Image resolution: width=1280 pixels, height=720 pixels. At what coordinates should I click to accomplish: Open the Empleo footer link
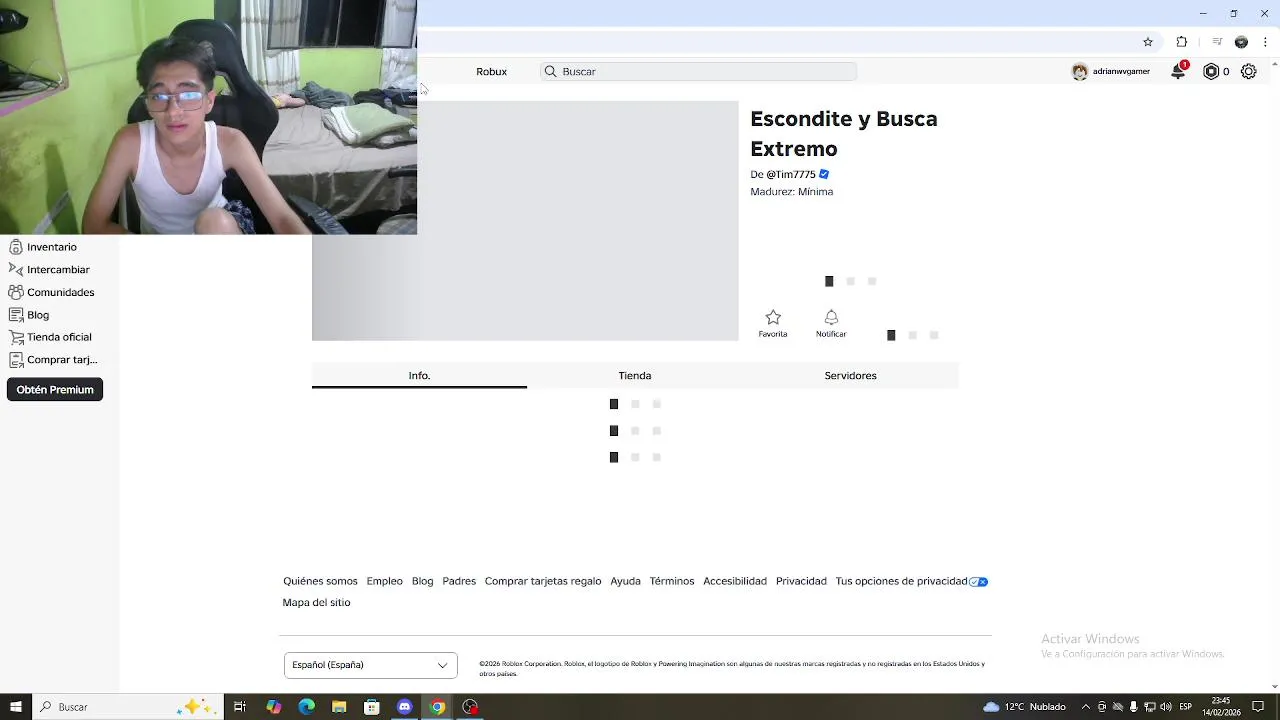pos(384,581)
